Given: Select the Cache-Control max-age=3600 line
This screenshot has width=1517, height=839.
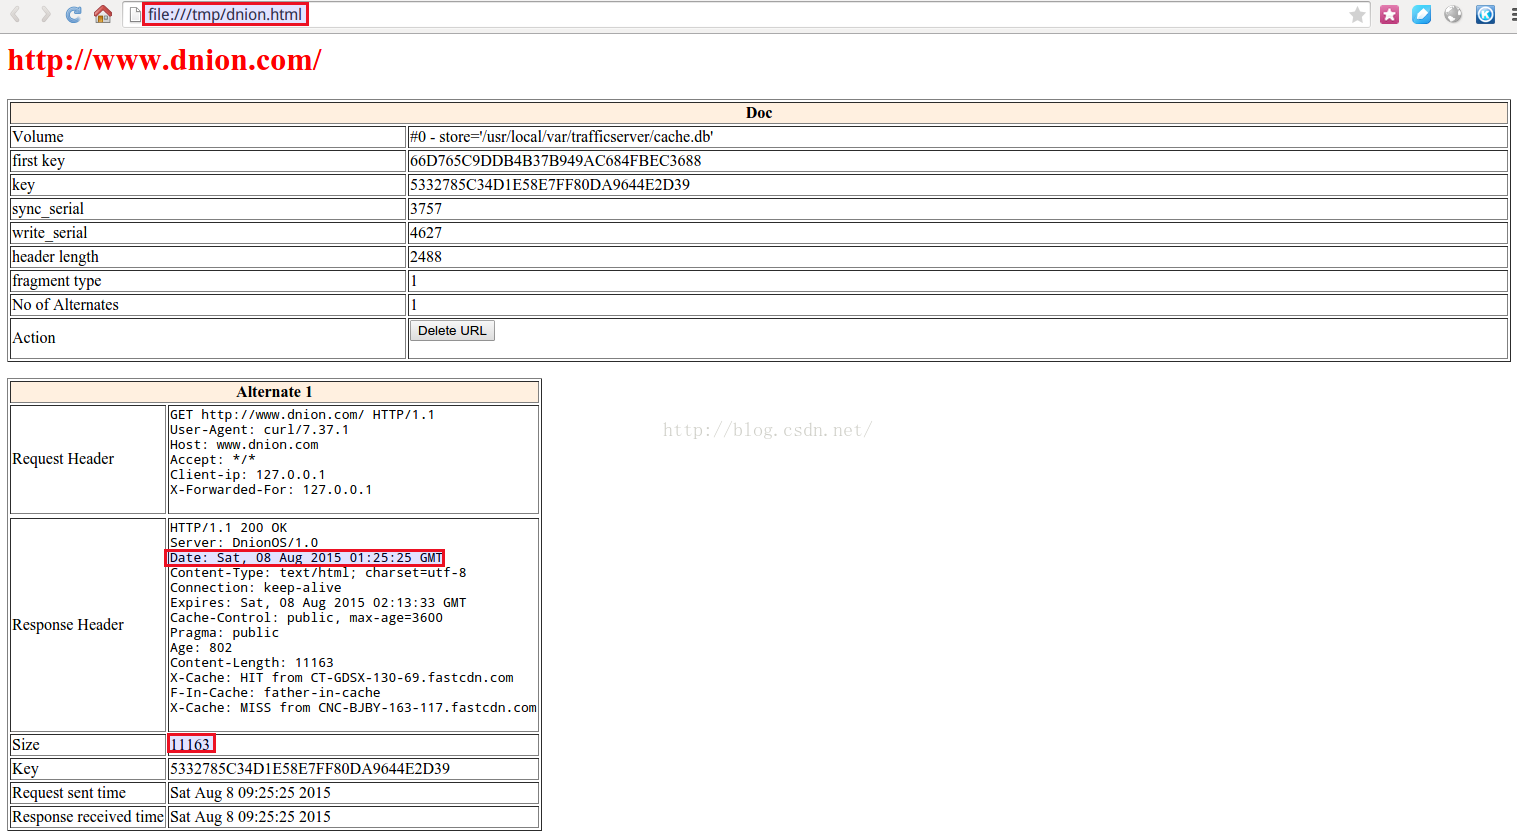Looking at the screenshot, I should coord(306,618).
